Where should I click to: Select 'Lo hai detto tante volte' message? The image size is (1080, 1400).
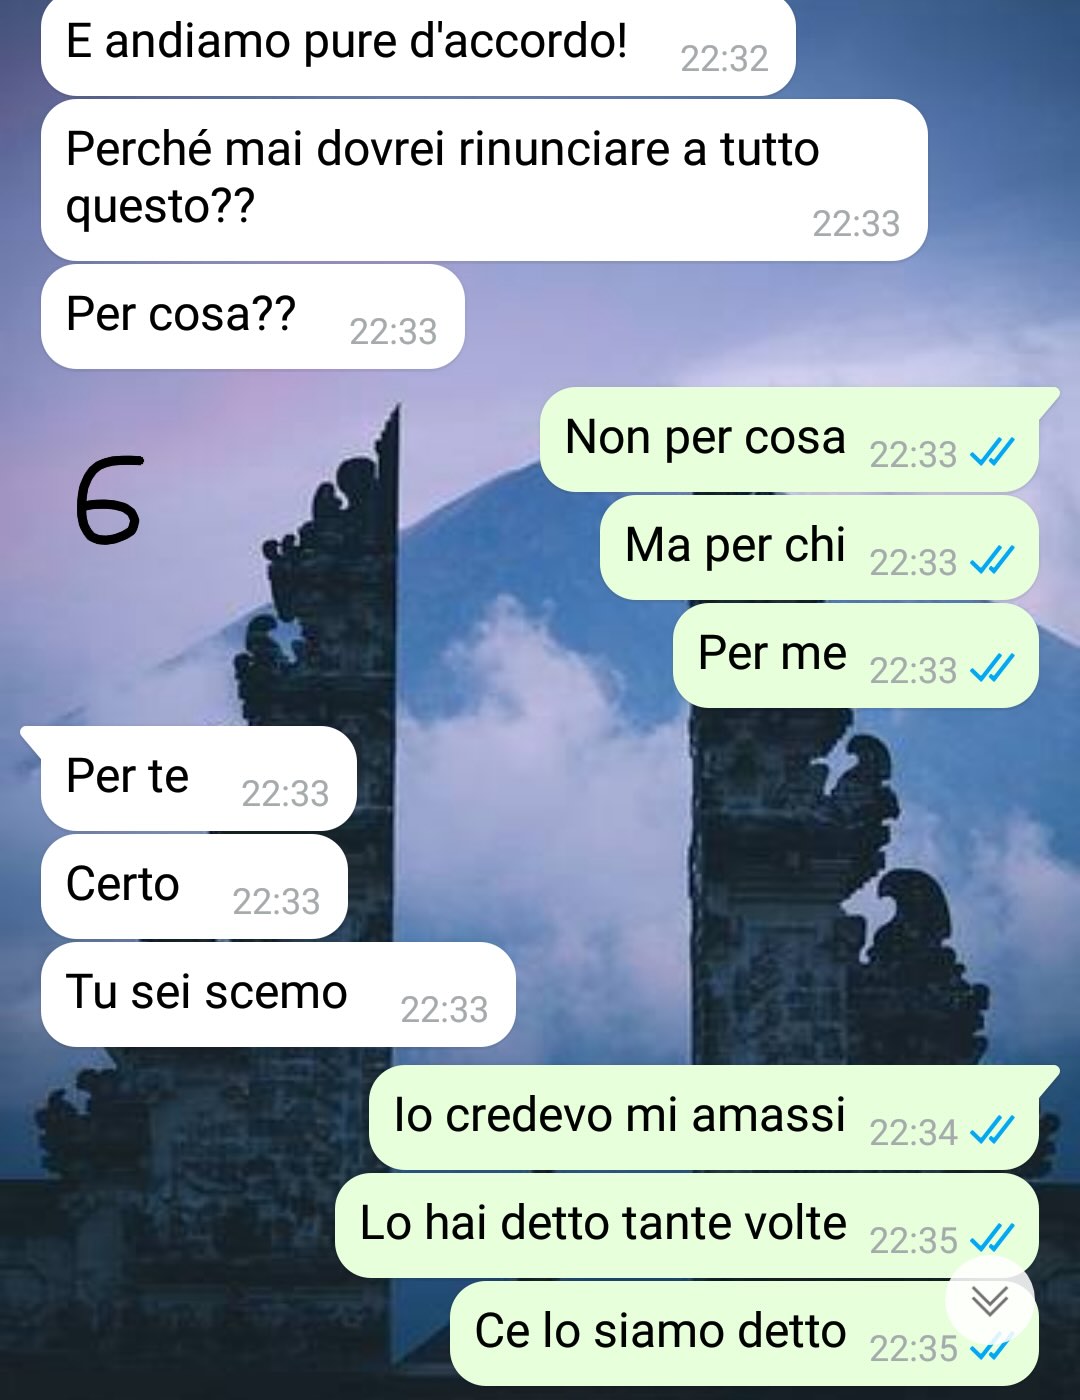tap(686, 1226)
